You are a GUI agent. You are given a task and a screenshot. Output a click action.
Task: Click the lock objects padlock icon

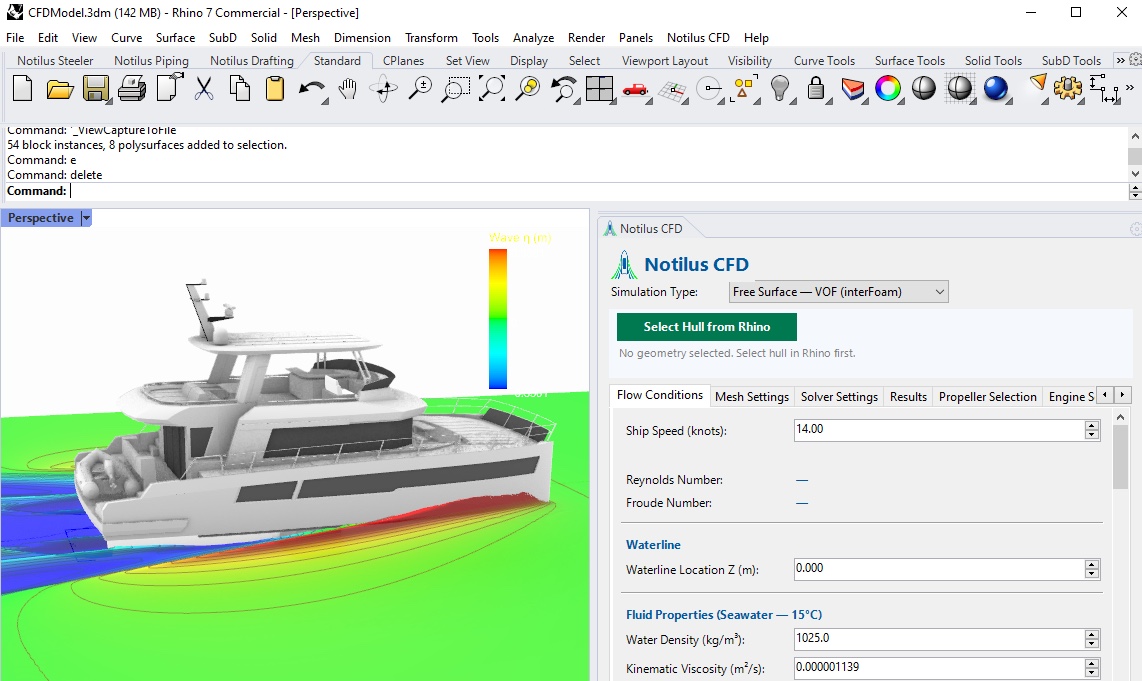point(816,89)
